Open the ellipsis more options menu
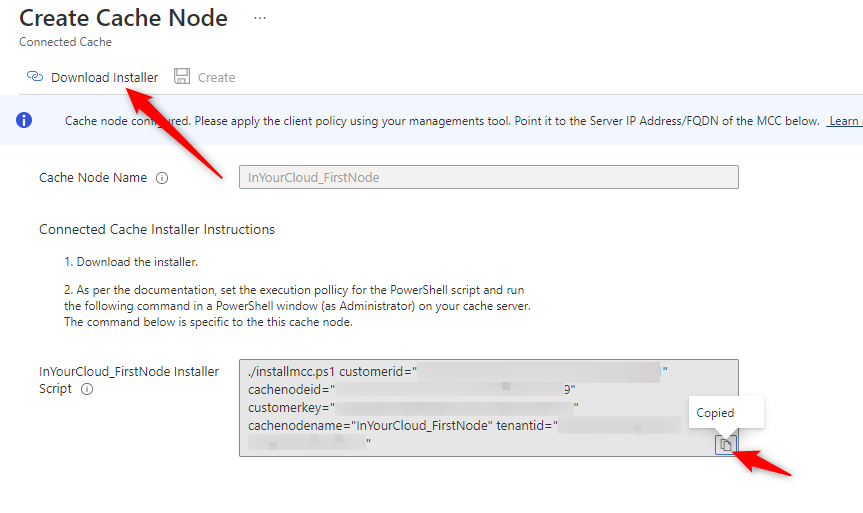The width and height of the screenshot is (863, 513). click(x=260, y=18)
